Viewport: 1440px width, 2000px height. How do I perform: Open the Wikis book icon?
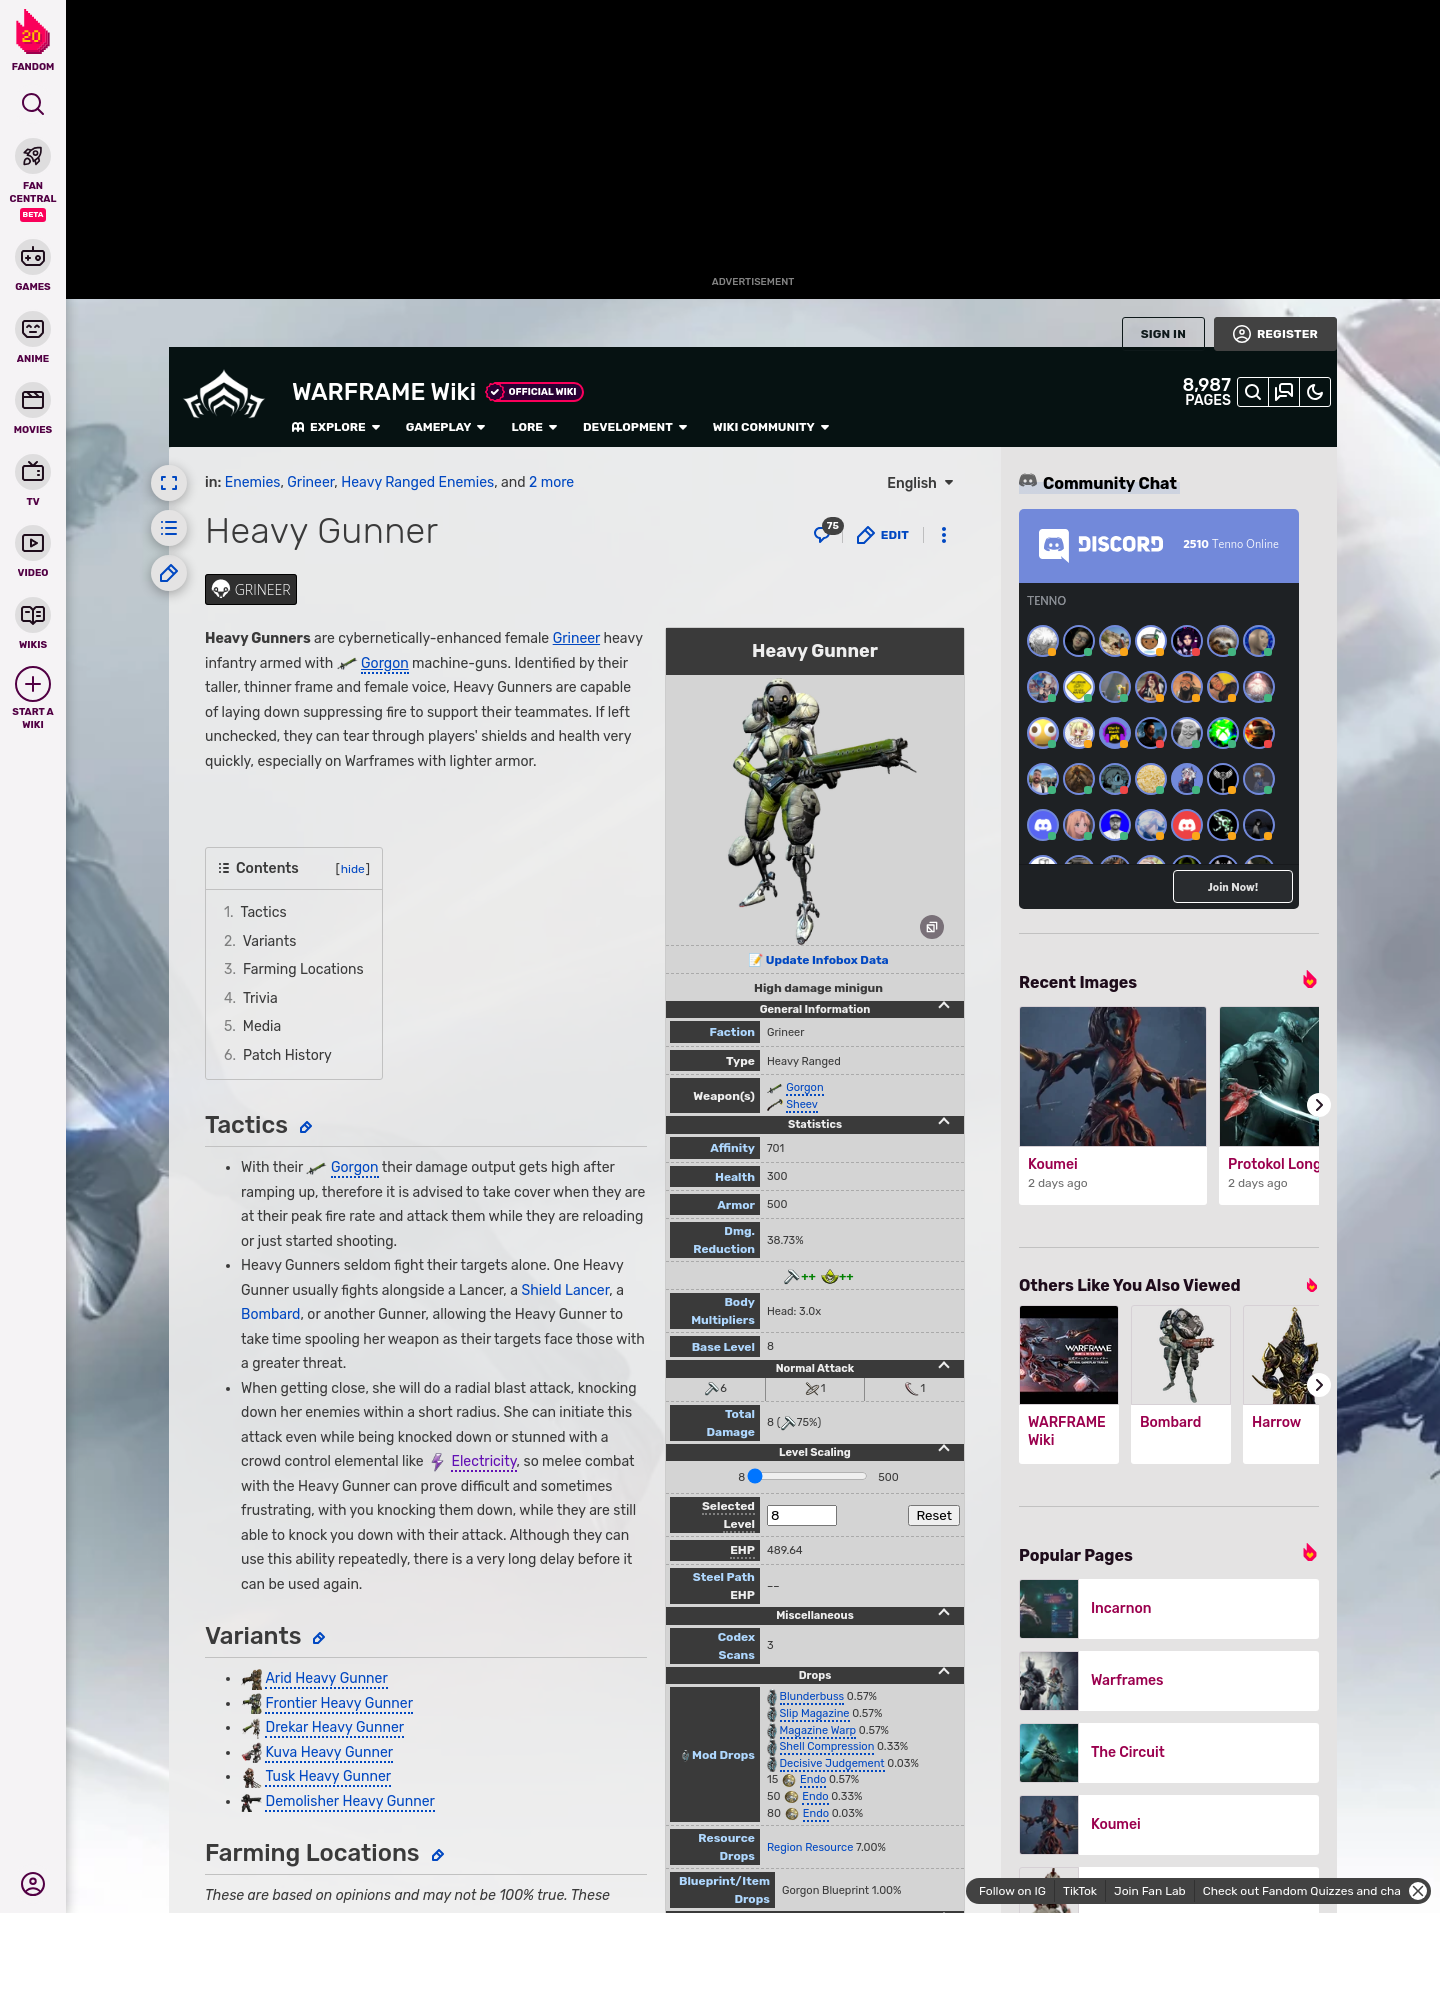point(32,614)
